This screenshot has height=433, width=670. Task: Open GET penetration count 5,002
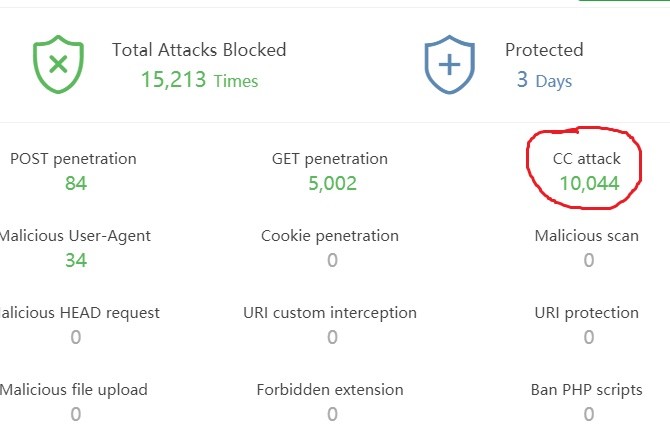pos(332,183)
